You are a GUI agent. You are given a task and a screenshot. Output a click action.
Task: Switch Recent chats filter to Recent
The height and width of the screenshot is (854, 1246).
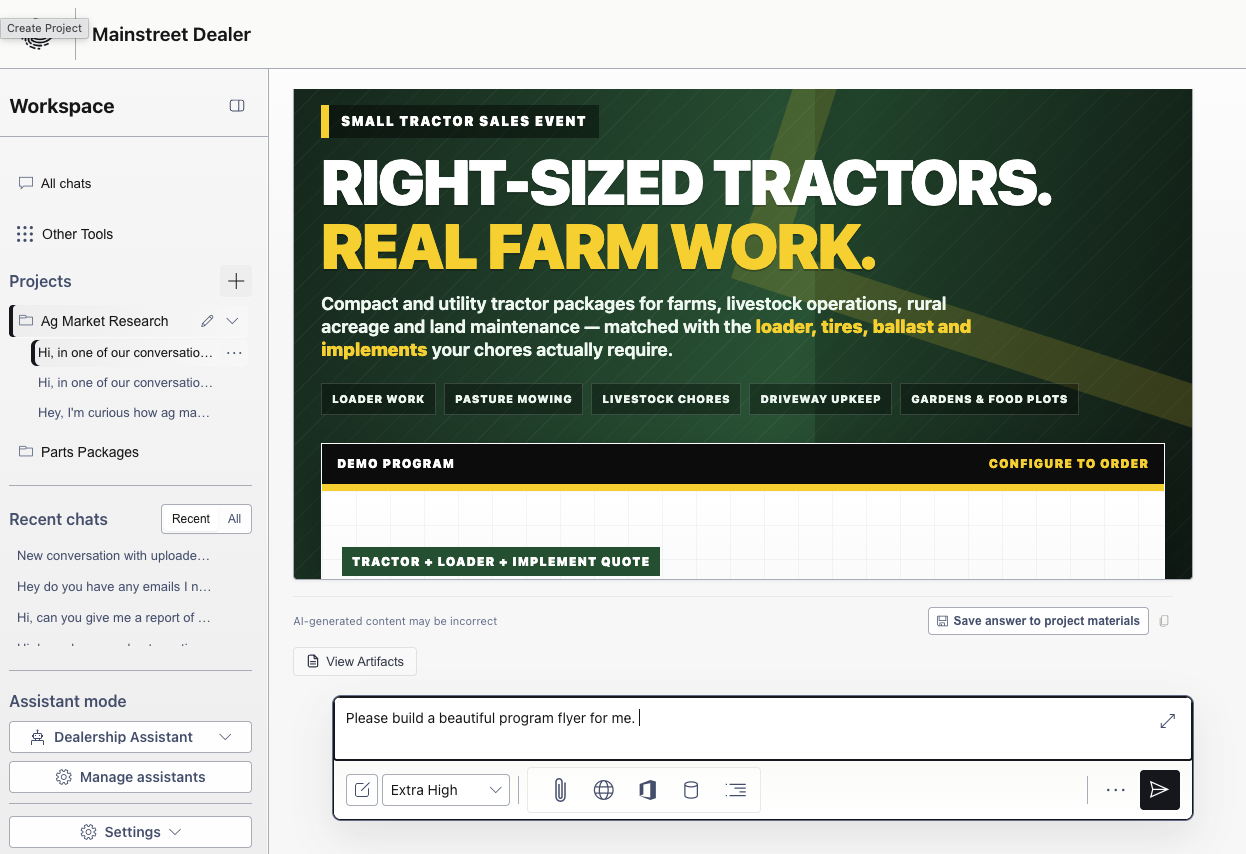coord(191,519)
